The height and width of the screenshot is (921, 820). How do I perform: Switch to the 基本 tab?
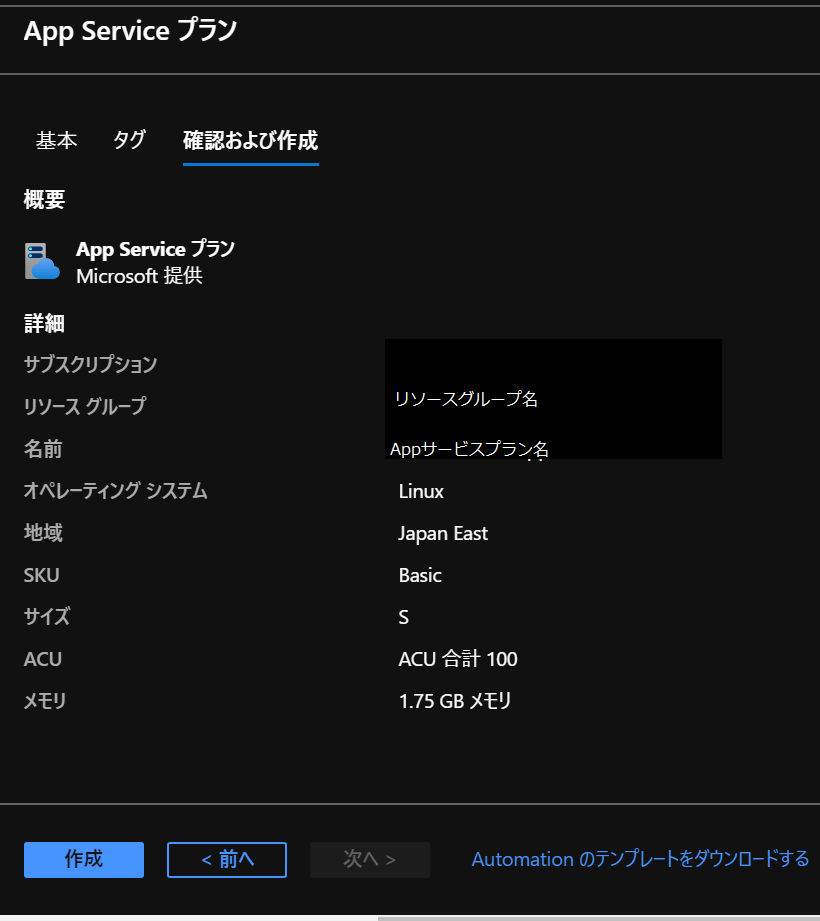56,140
